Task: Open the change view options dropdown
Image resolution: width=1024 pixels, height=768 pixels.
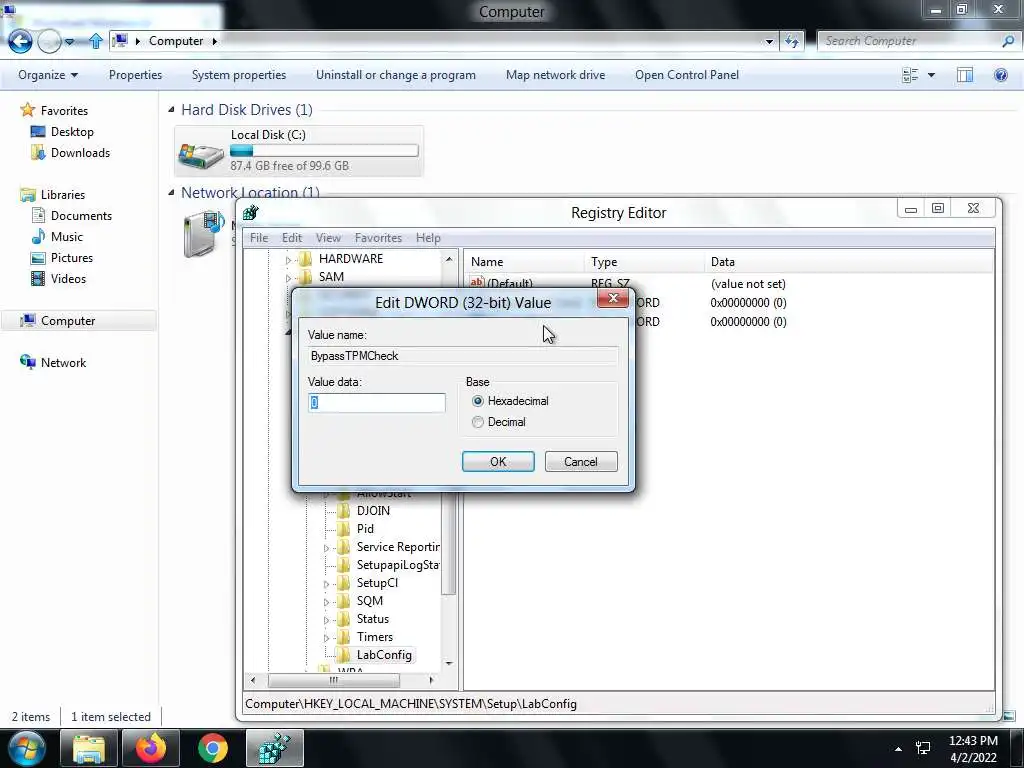Action: 931,75
